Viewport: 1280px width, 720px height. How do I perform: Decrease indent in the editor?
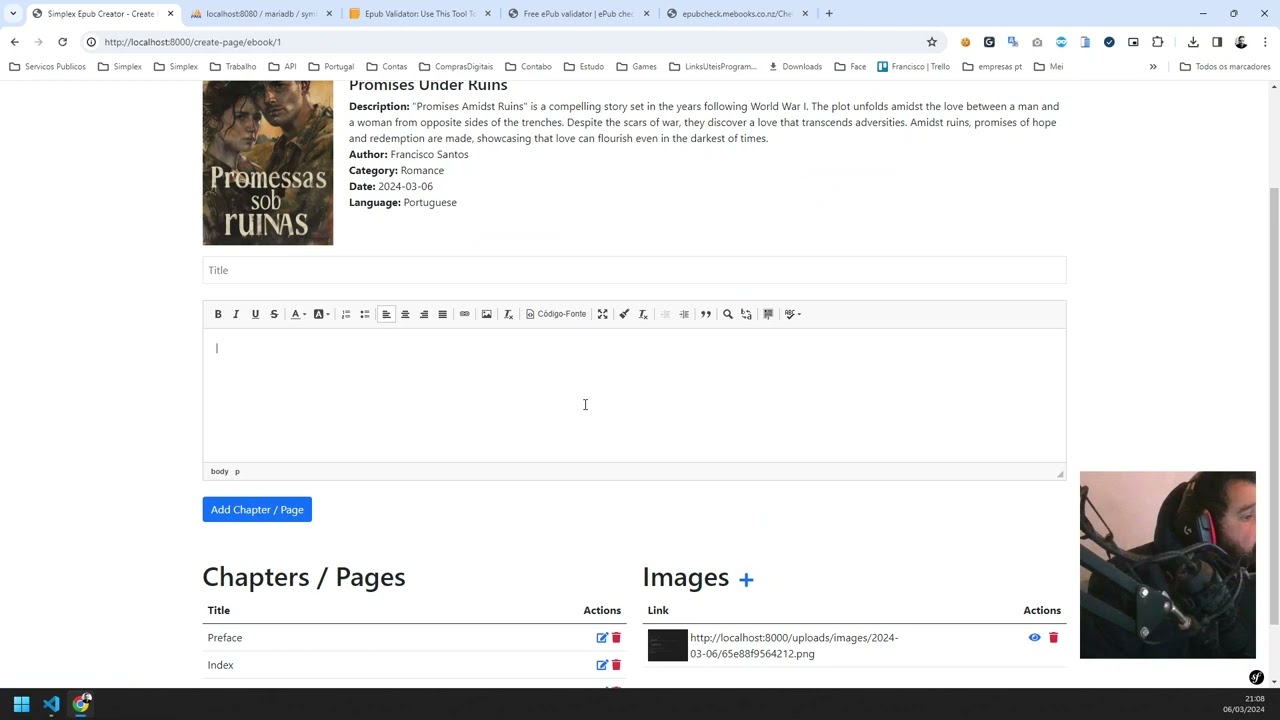pos(665,314)
